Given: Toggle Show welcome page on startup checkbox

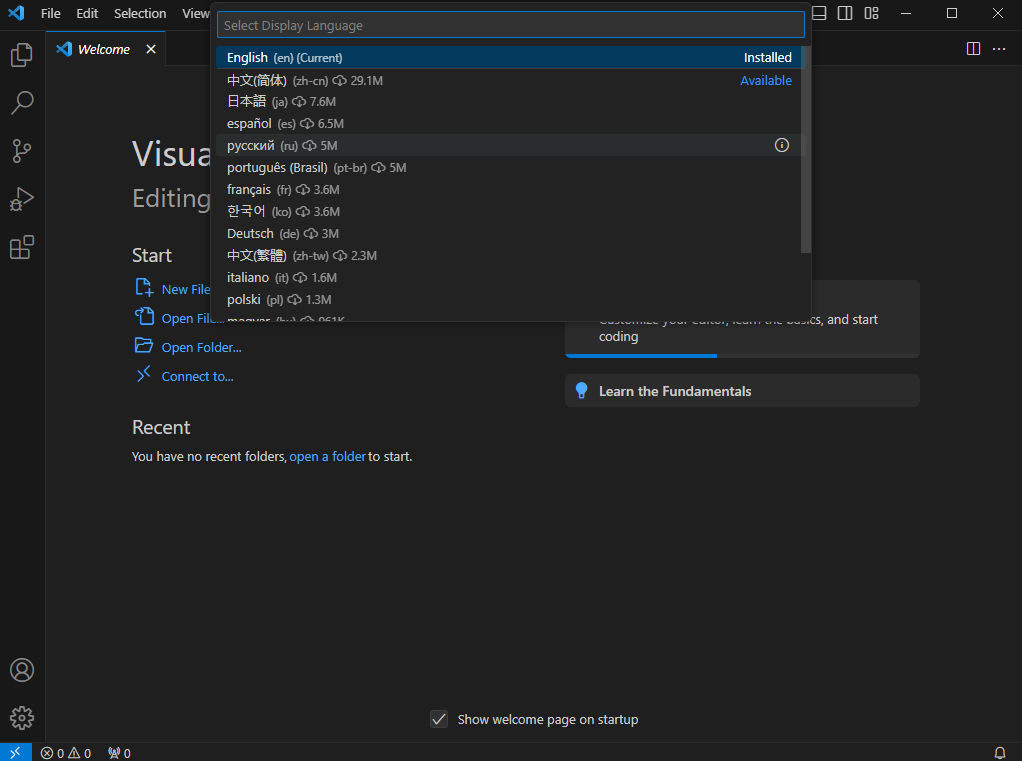Looking at the screenshot, I should click(439, 719).
